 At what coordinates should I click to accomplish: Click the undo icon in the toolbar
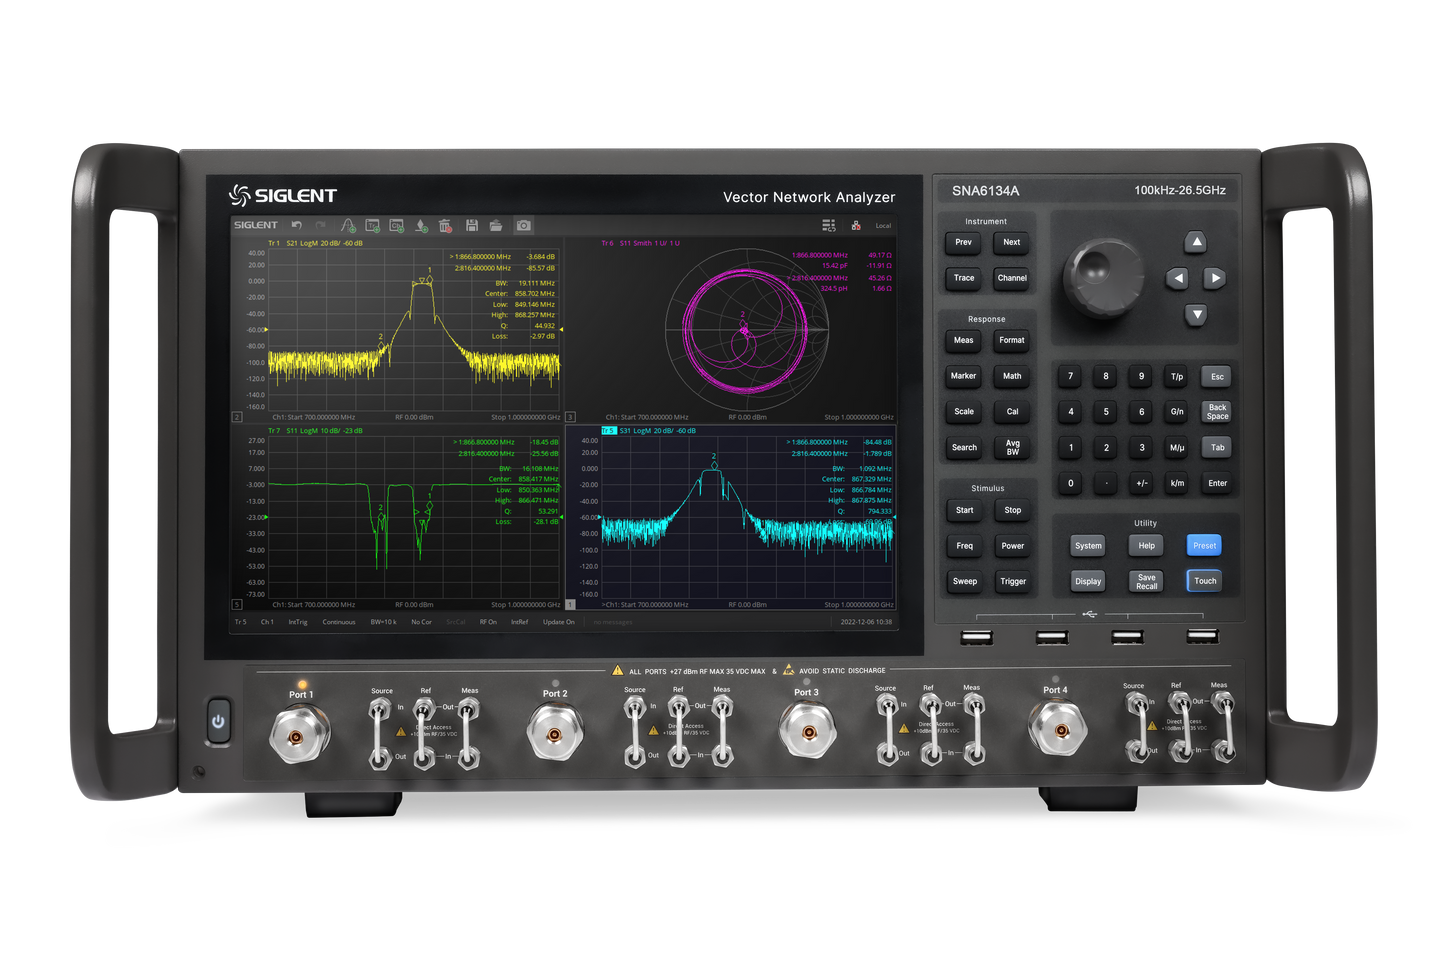296,226
